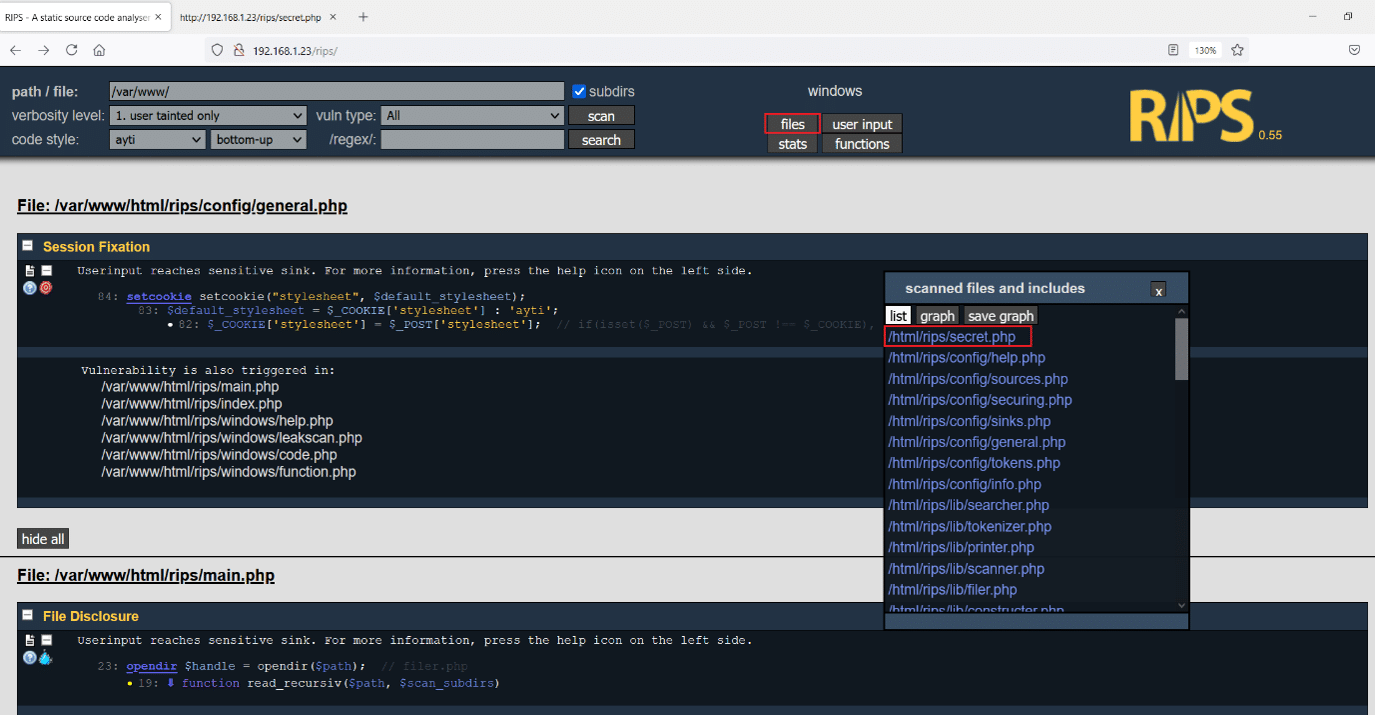Click the File Disclosure data leak drop icon
The image size is (1375, 715).
tap(46, 658)
